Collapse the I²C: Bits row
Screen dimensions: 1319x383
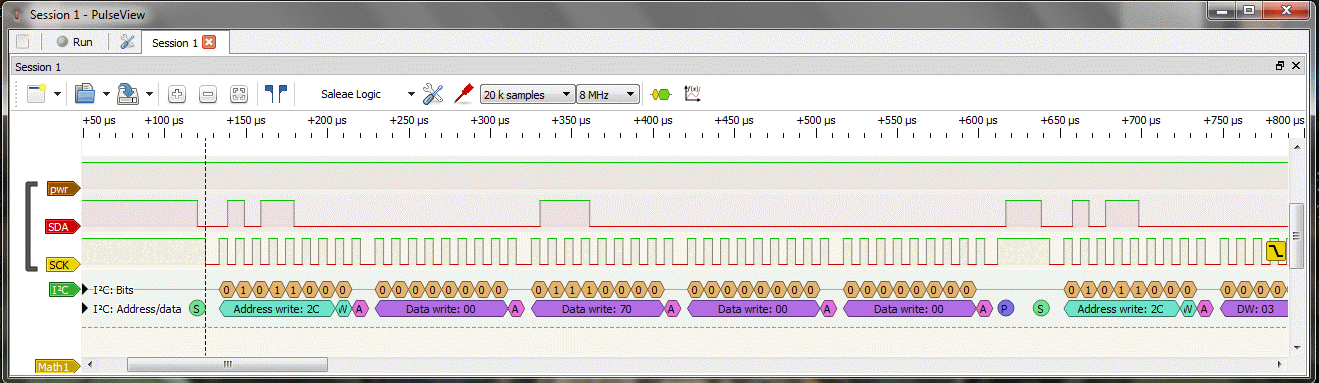pos(85,290)
